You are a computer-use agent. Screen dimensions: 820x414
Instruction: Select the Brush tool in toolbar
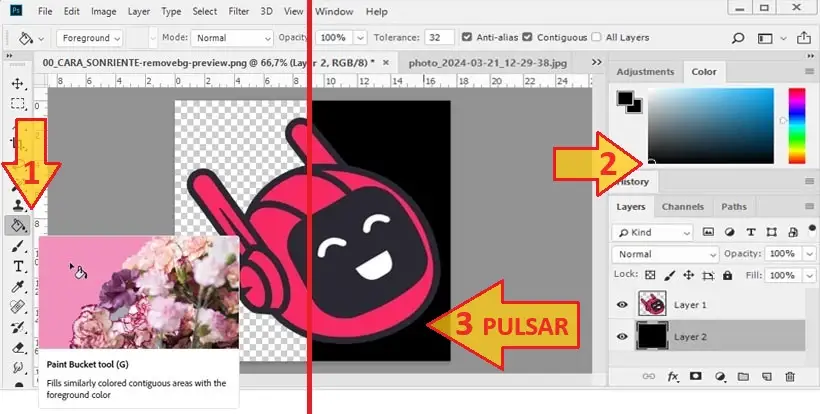pyautogui.click(x=18, y=246)
